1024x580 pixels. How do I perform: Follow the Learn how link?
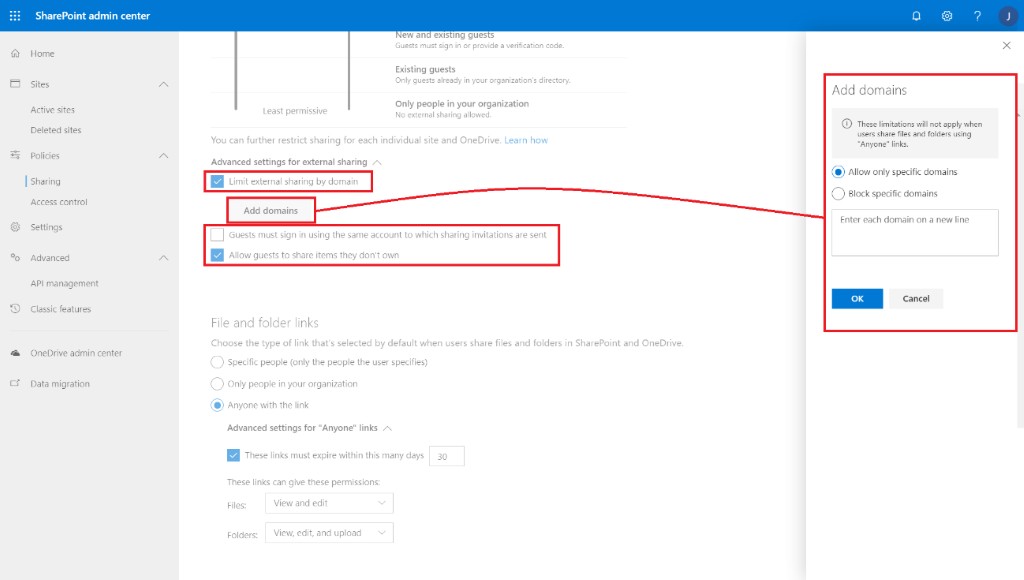click(x=526, y=140)
